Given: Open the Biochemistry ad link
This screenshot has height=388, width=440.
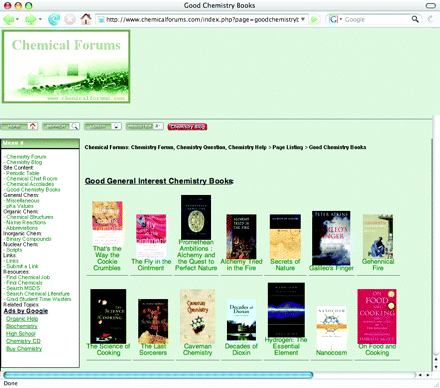Looking at the screenshot, I should tap(22, 326).
